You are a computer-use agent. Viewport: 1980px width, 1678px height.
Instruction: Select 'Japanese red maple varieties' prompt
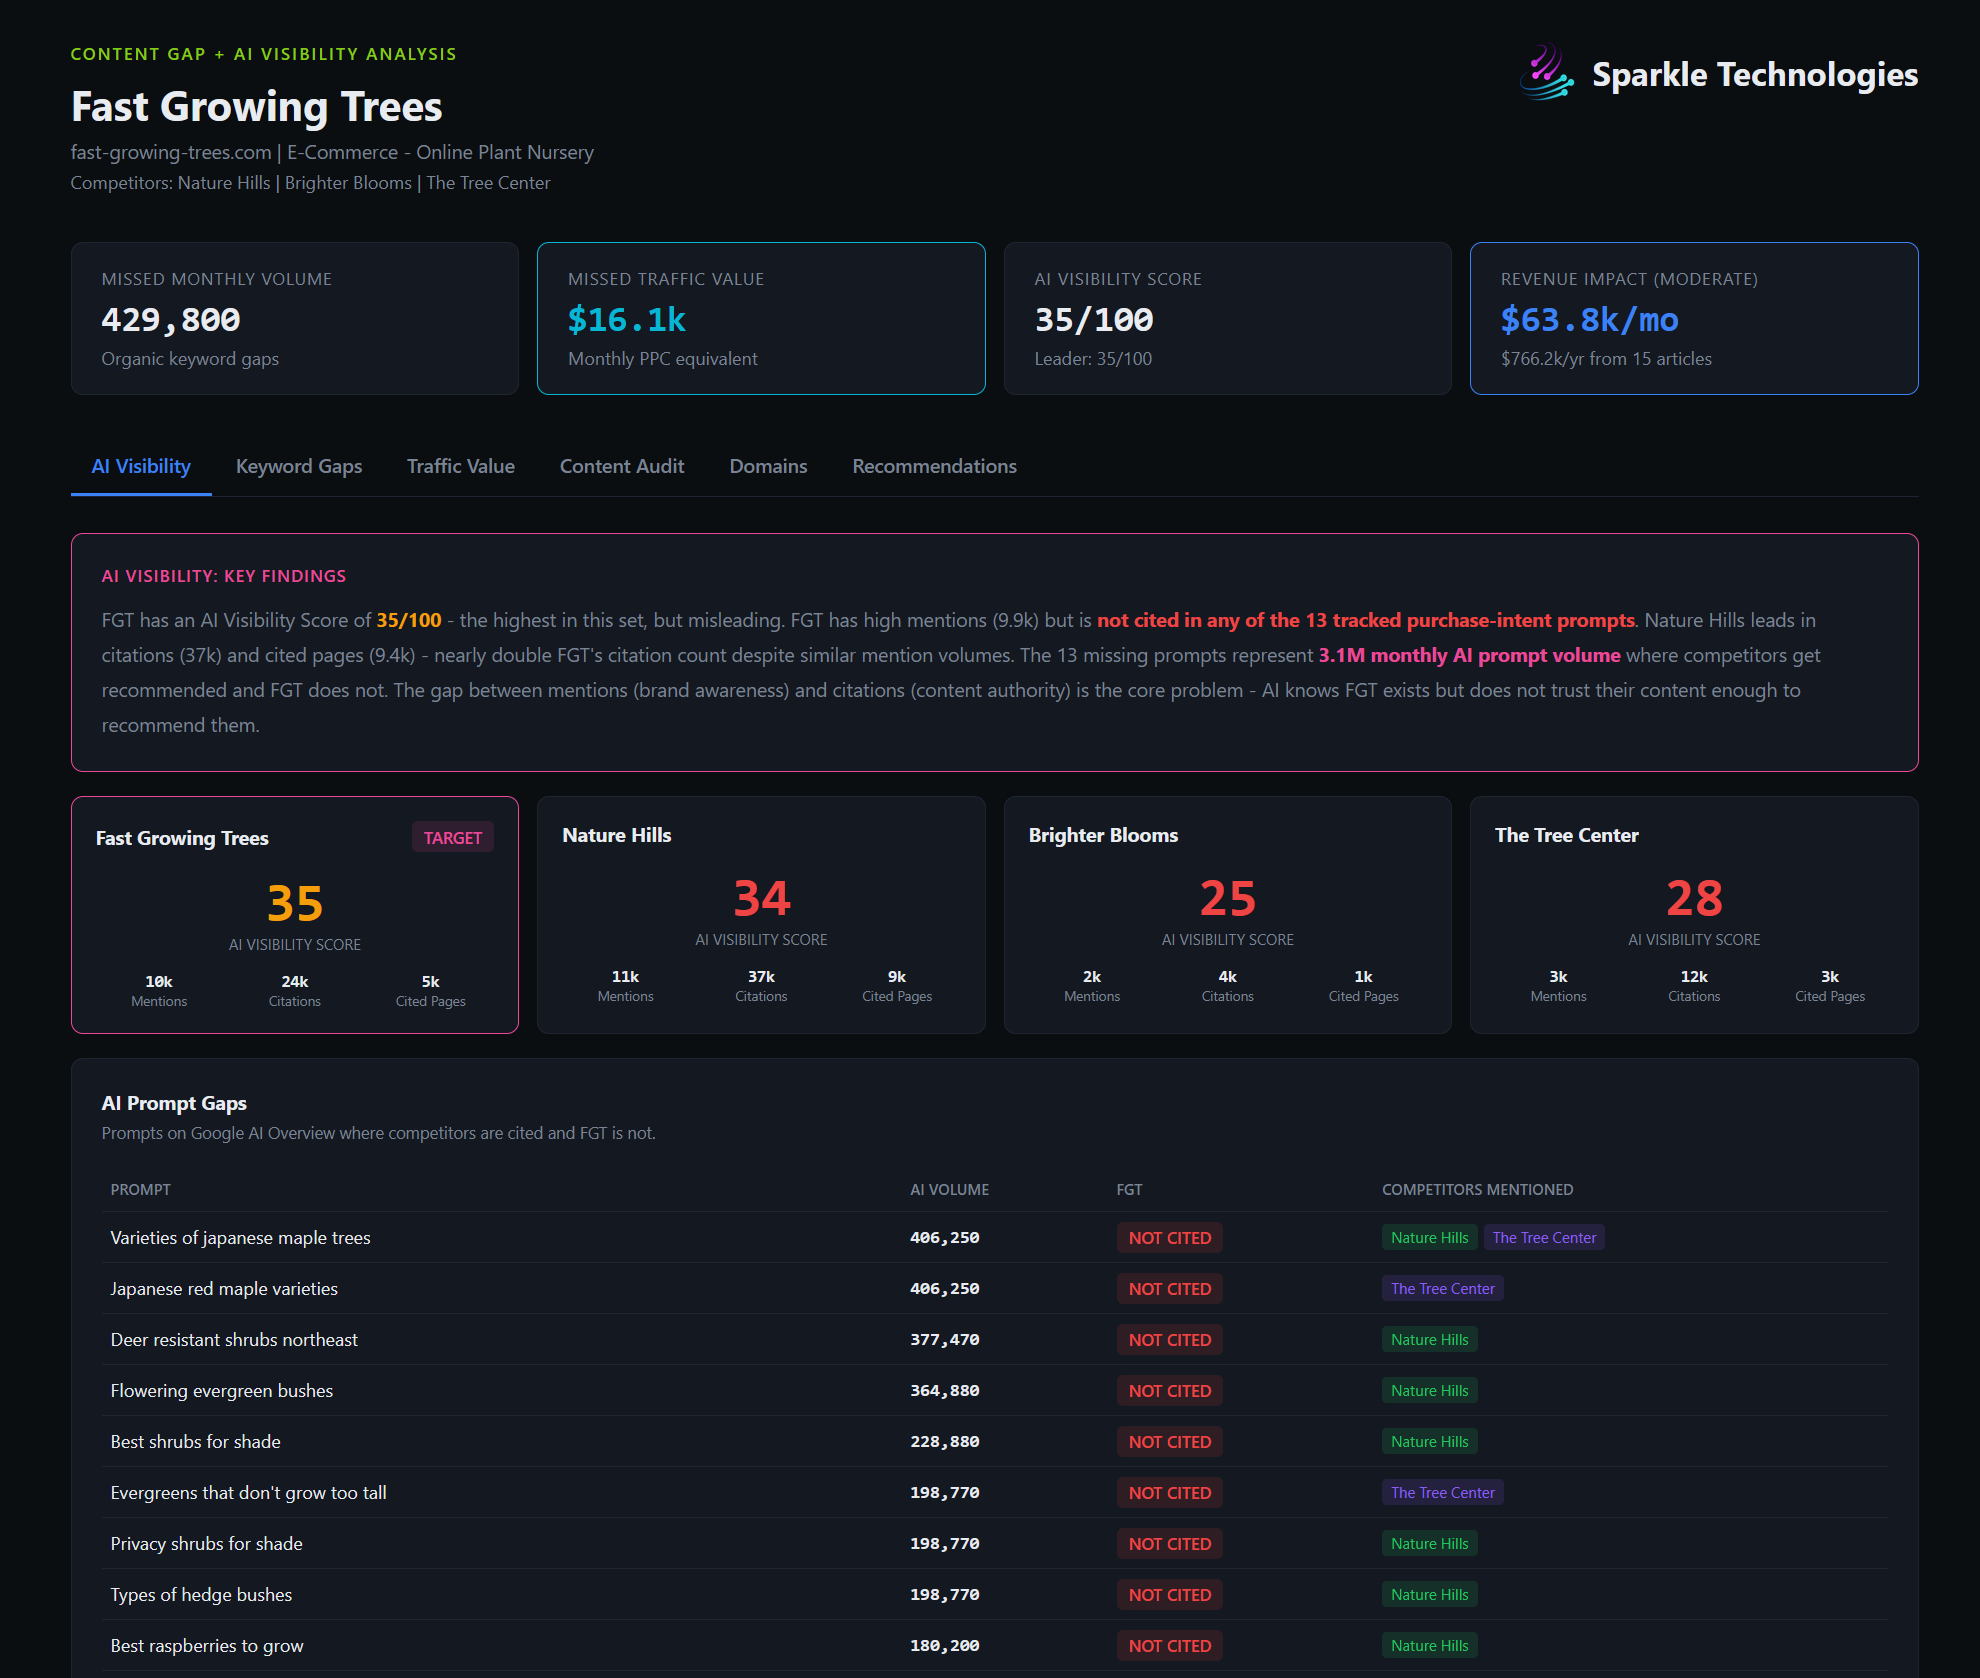tap(224, 1289)
